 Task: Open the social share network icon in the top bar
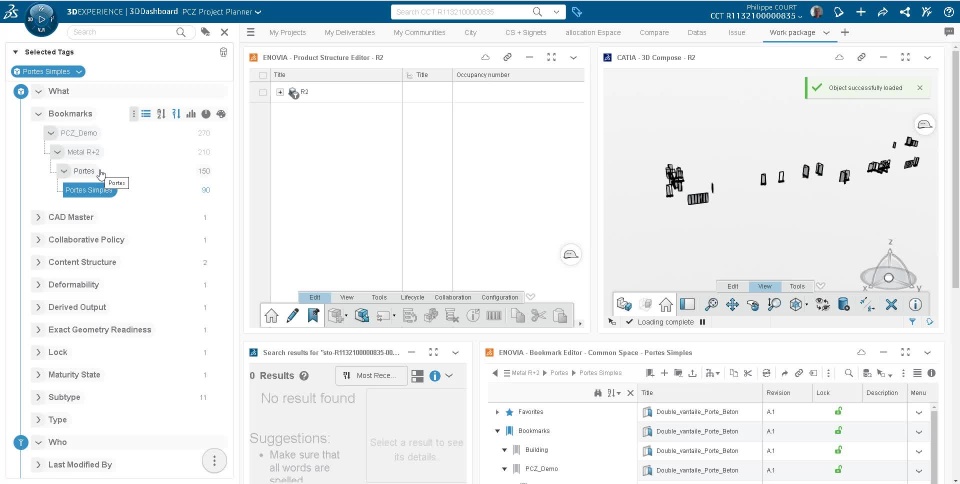click(x=905, y=12)
